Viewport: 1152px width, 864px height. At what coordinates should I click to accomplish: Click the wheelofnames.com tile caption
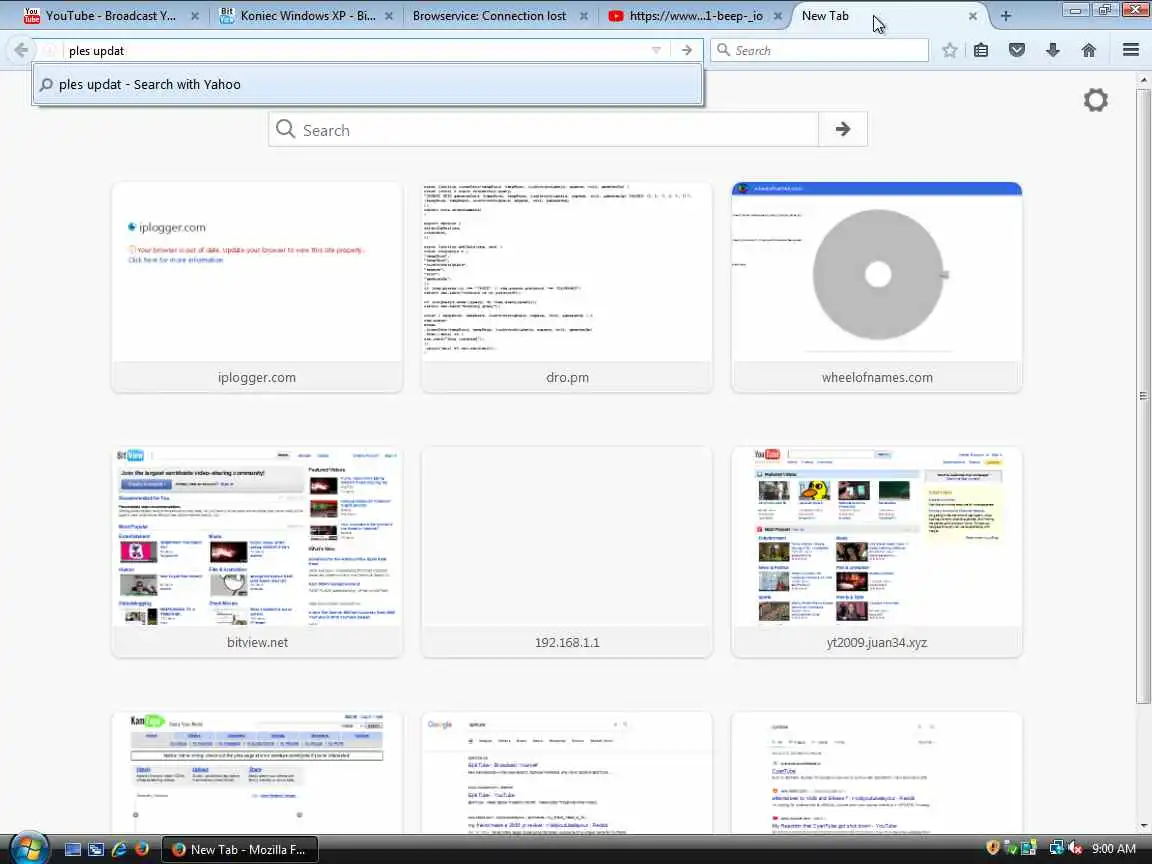coord(876,378)
